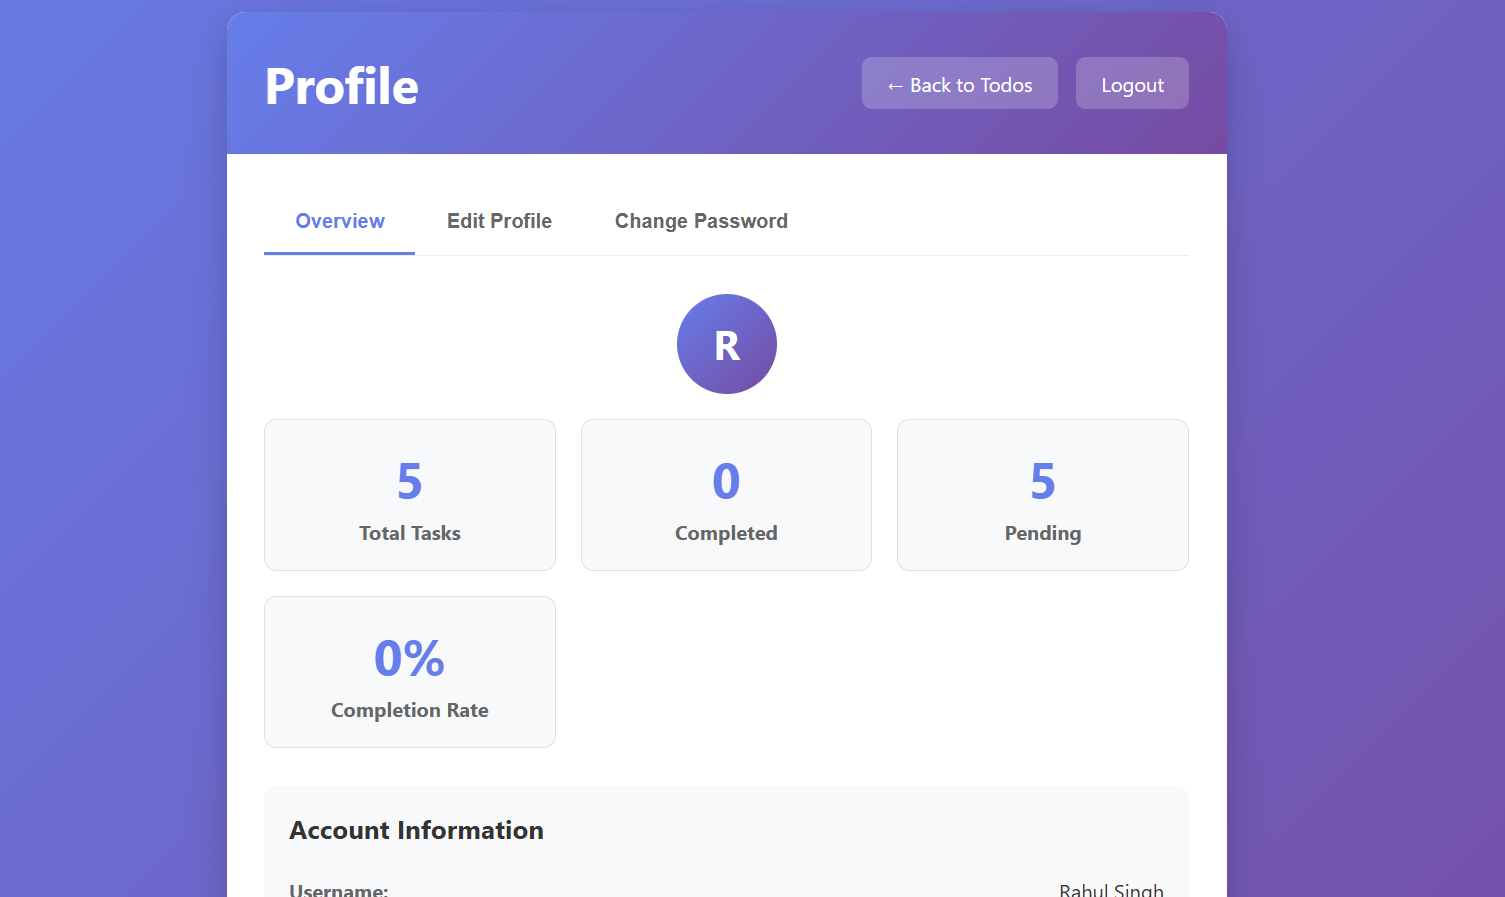
Task: Switch to the Overview tab
Action: 340,221
